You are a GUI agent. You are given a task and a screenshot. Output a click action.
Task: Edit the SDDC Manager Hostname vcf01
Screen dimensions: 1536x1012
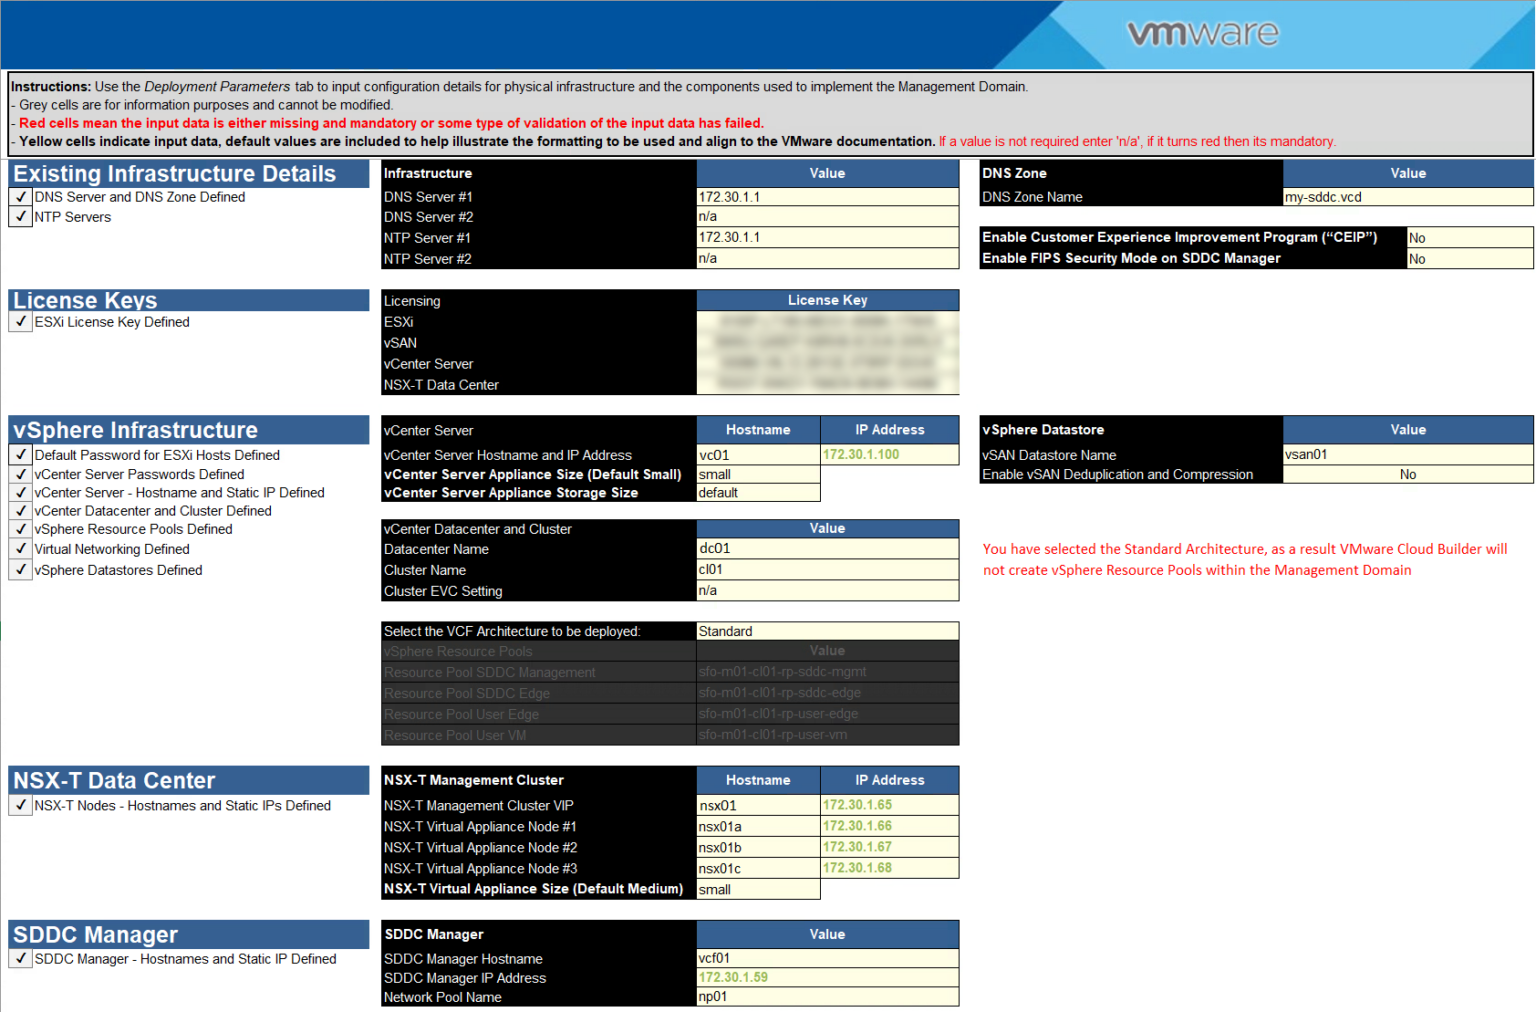point(827,958)
